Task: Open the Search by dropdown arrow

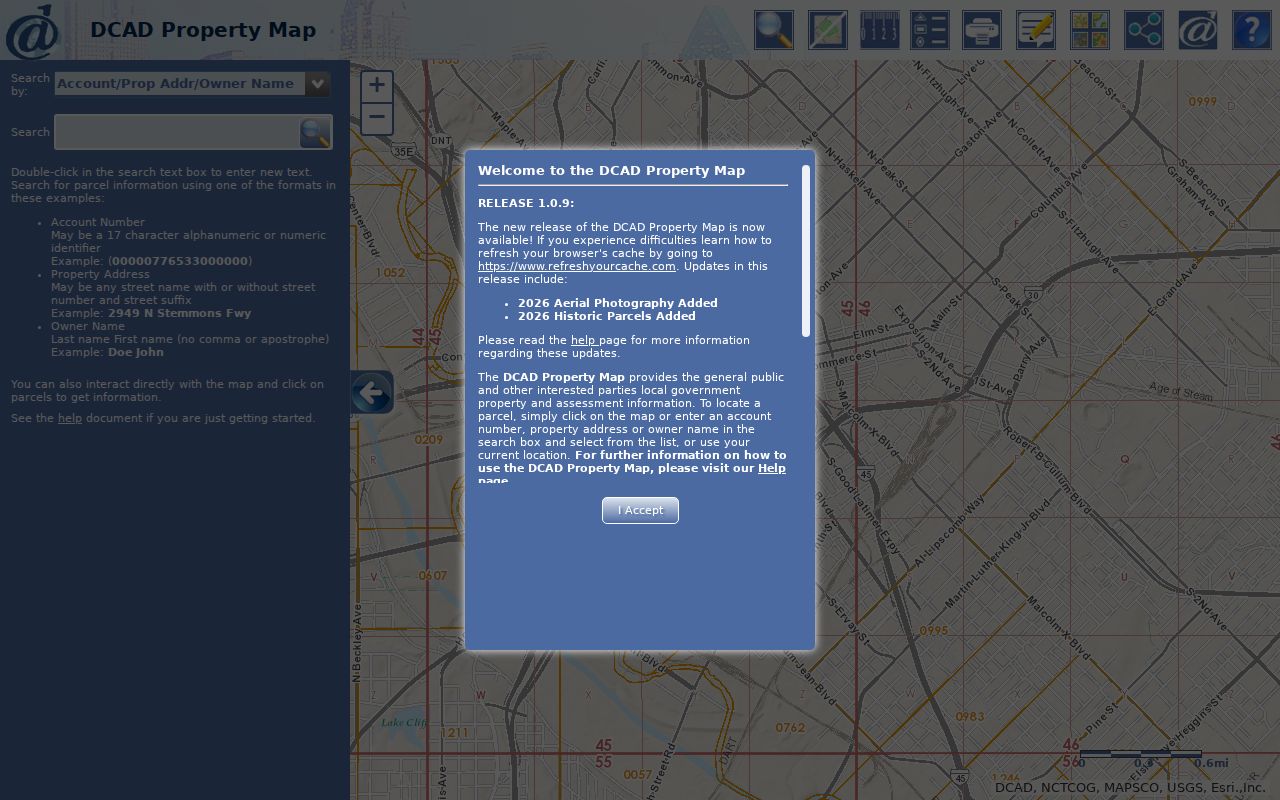Action: tap(318, 84)
